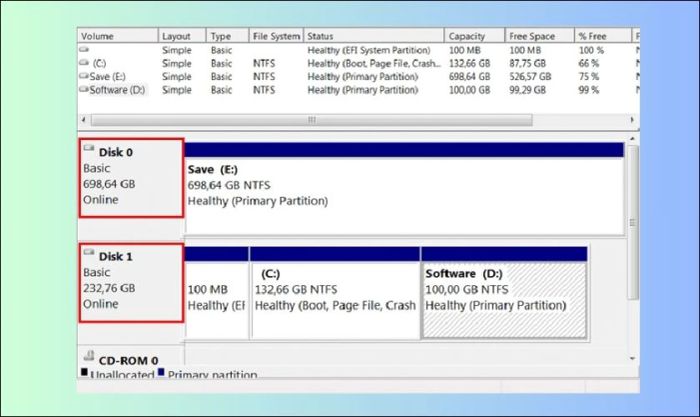
Task: Click the disk pane vertical scrollbar thumb
Action: [632, 222]
